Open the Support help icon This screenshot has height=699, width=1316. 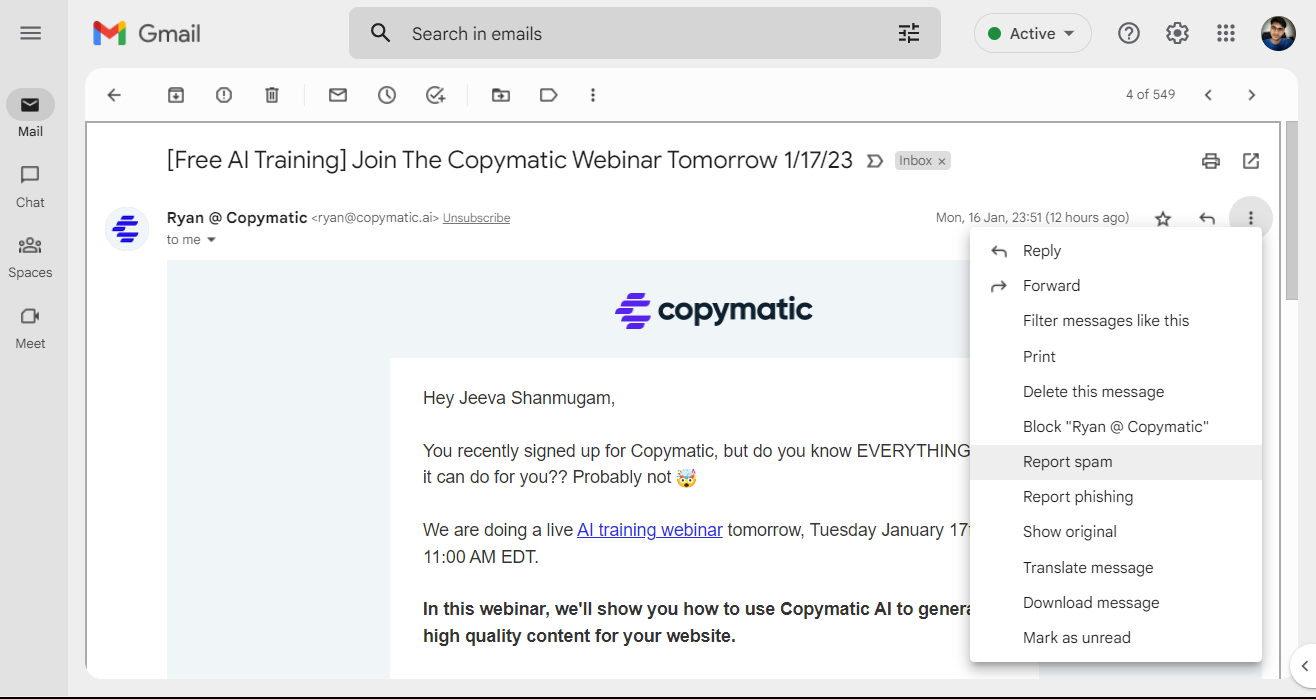point(1129,33)
